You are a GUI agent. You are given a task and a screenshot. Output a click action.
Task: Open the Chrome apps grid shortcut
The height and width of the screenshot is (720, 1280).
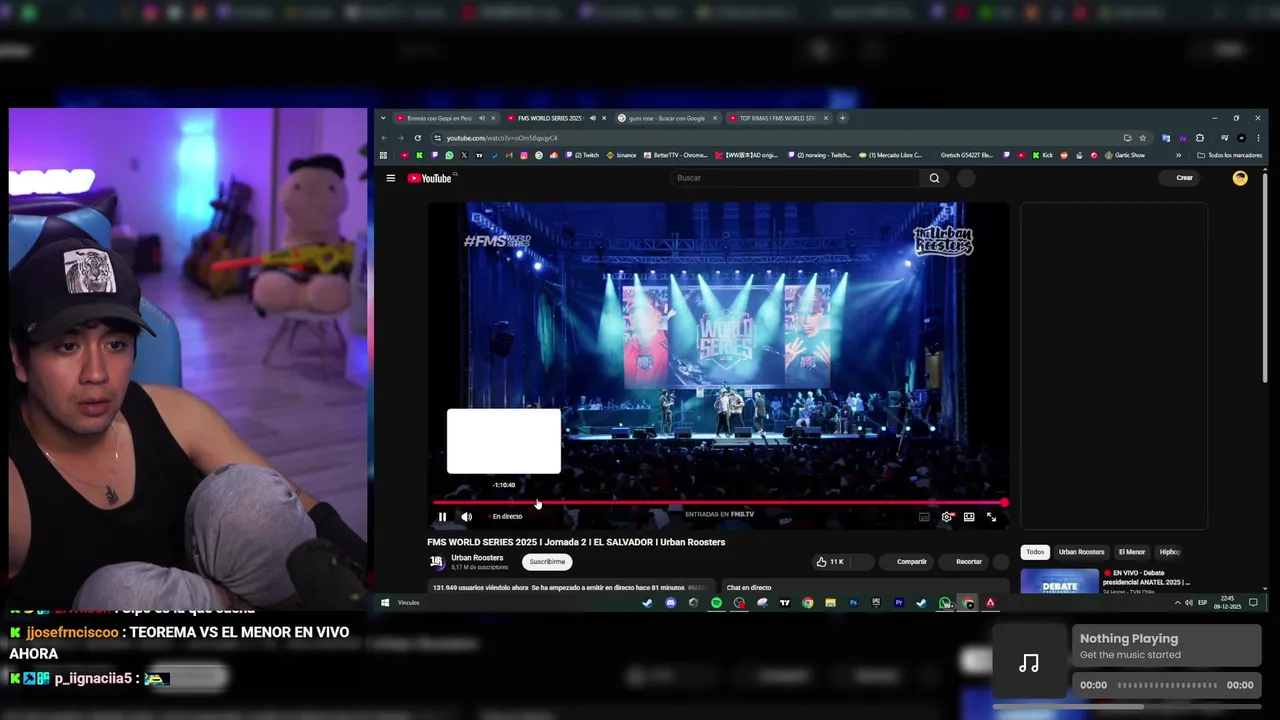click(383, 155)
